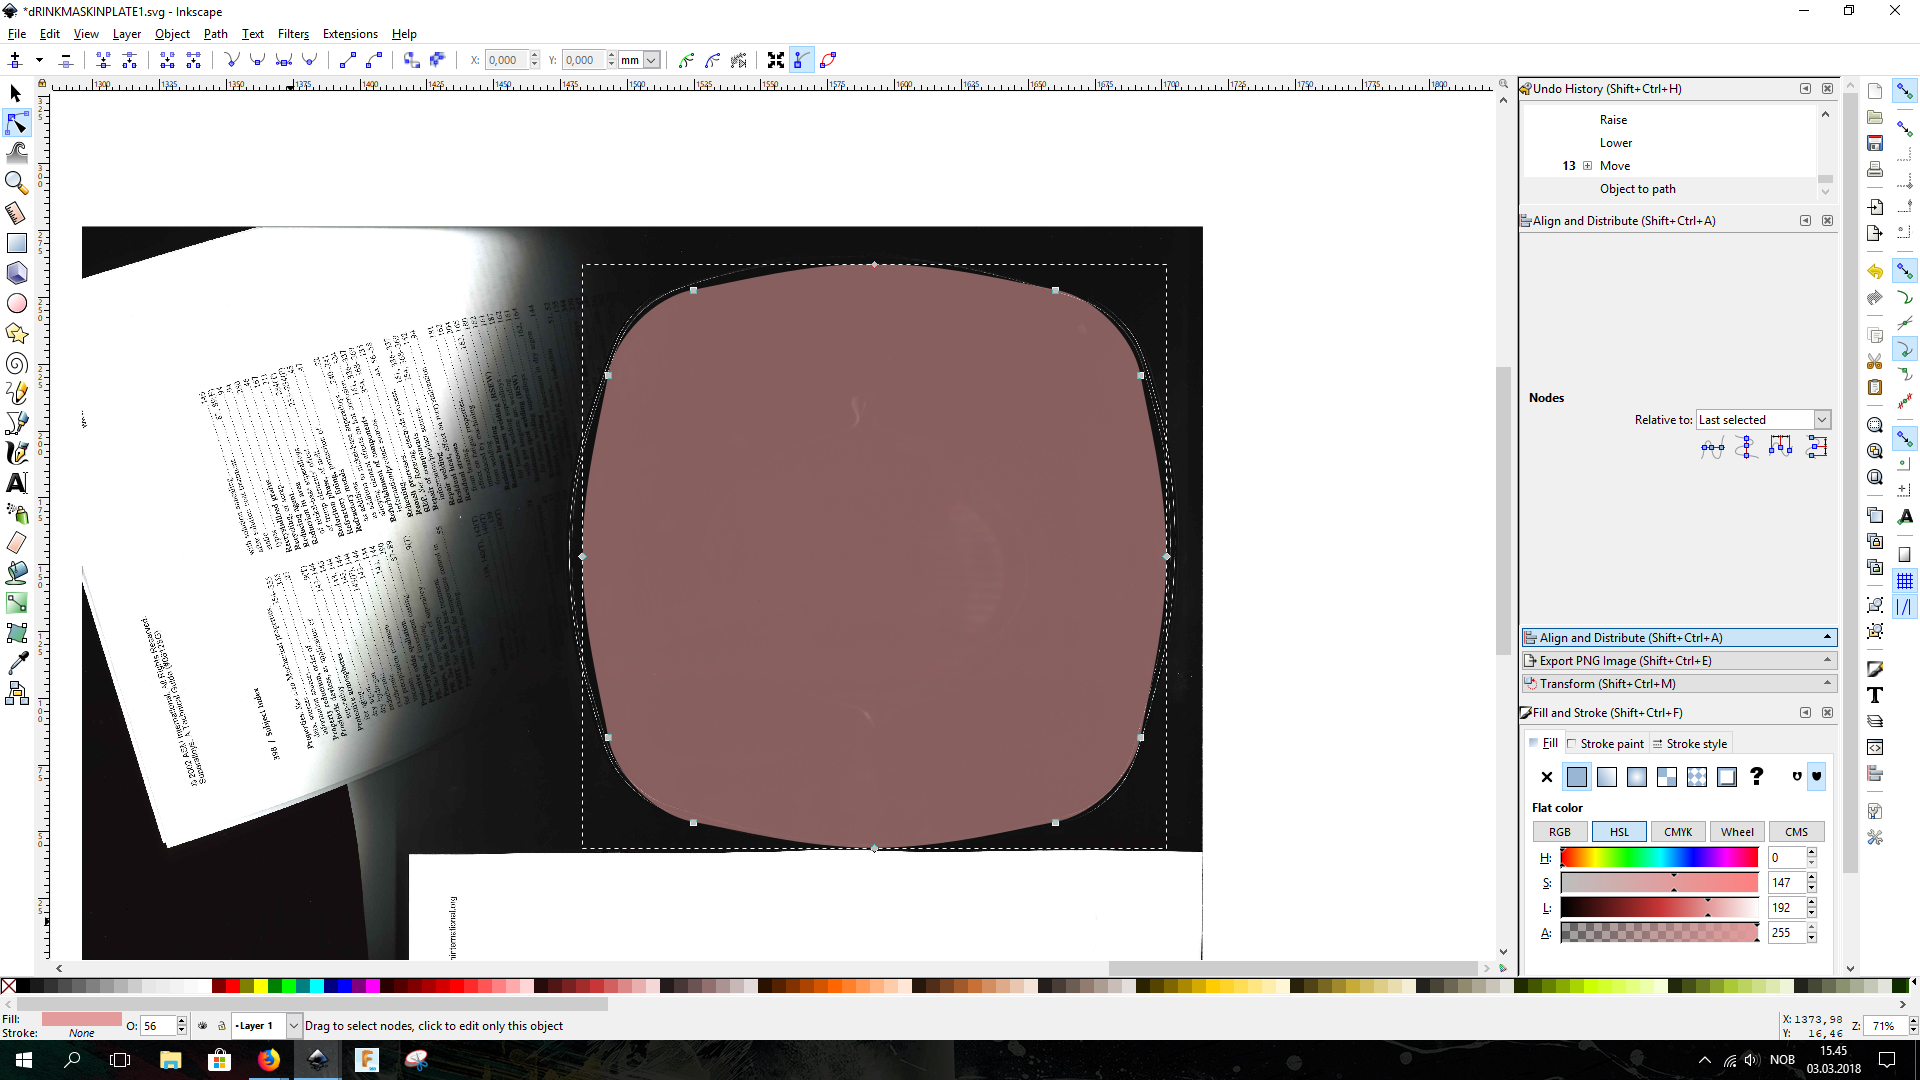The height and width of the screenshot is (1080, 1920).
Task: Toggle layer visibility eye in status bar
Action: (x=203, y=1026)
